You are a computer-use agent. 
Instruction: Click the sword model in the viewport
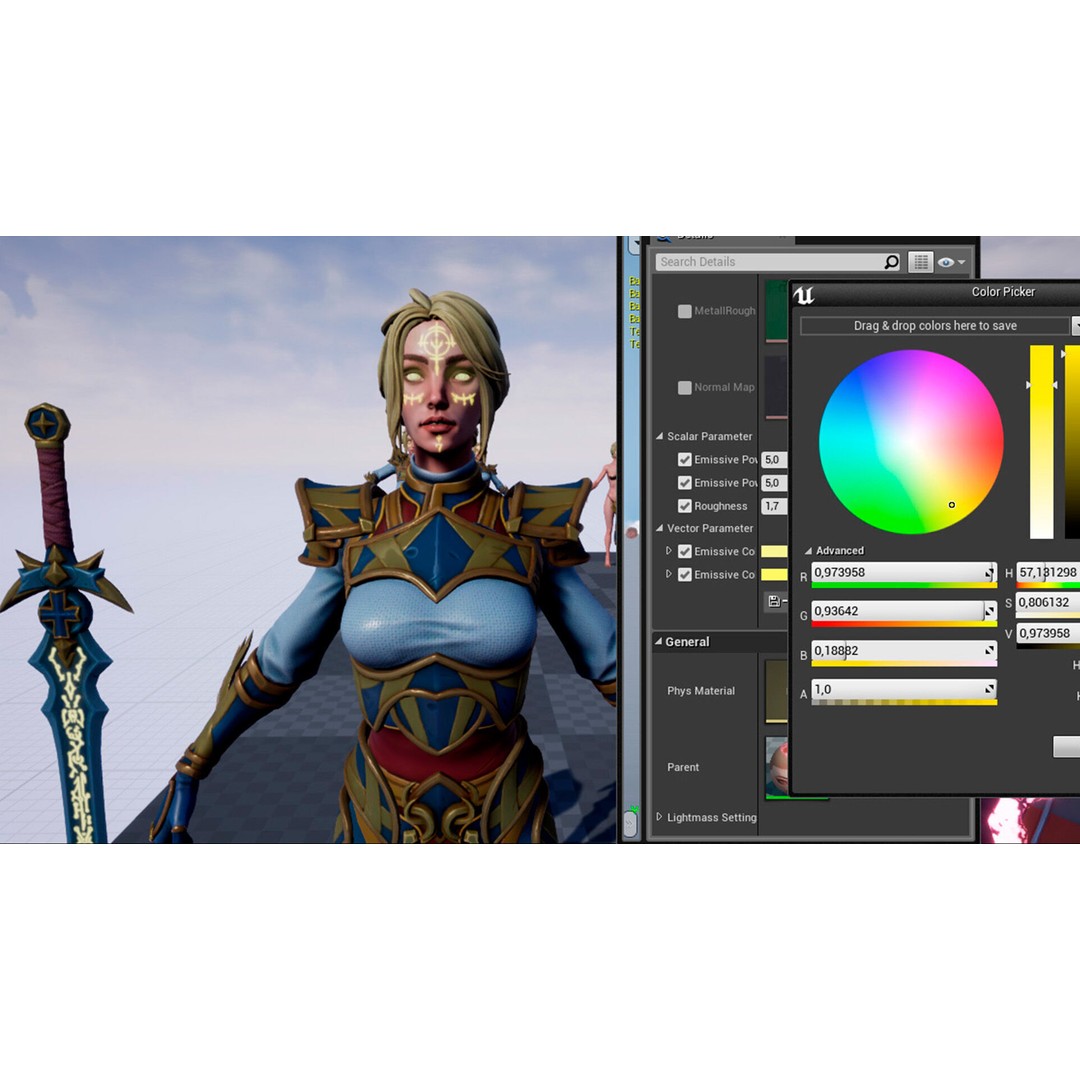[x=67, y=623]
